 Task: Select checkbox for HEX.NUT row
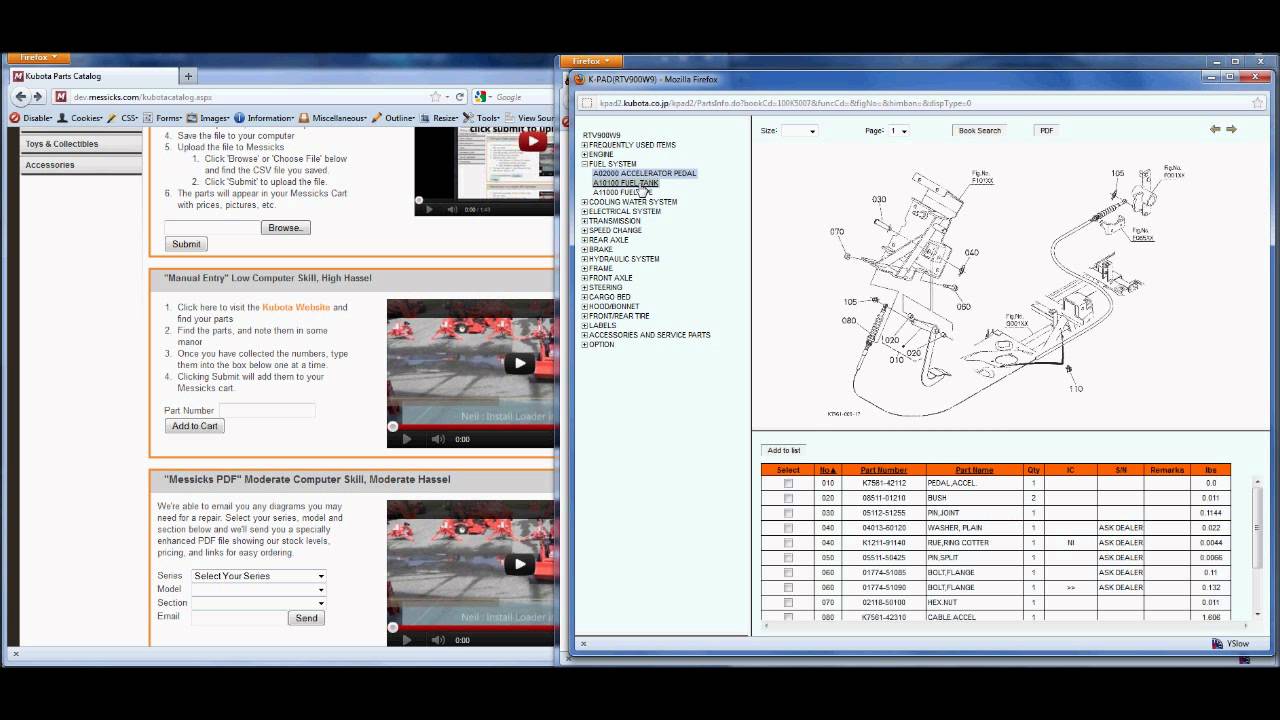(x=788, y=603)
